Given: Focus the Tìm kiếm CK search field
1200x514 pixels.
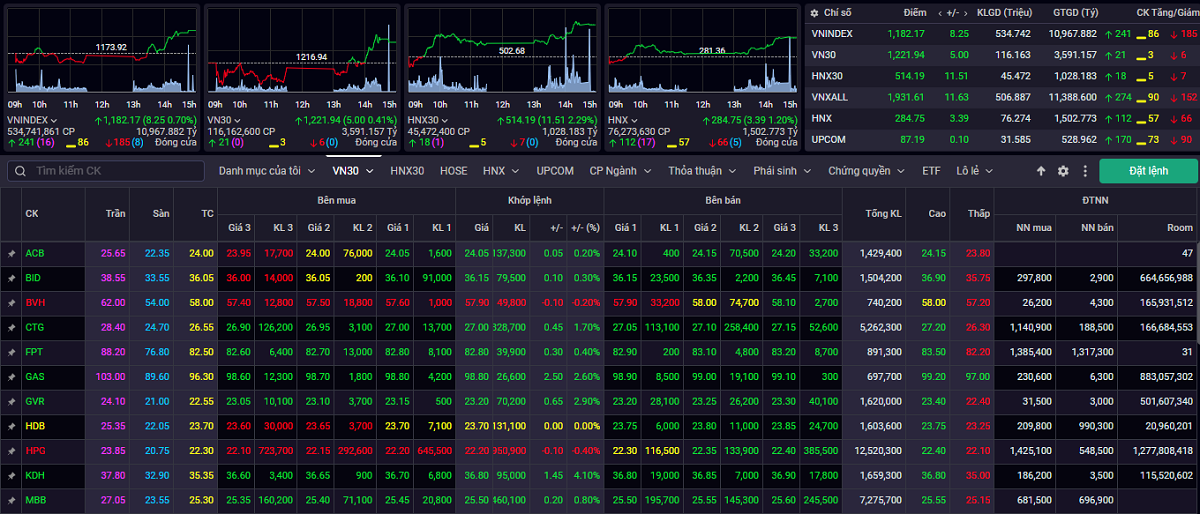Looking at the screenshot, I should [x=104, y=171].
